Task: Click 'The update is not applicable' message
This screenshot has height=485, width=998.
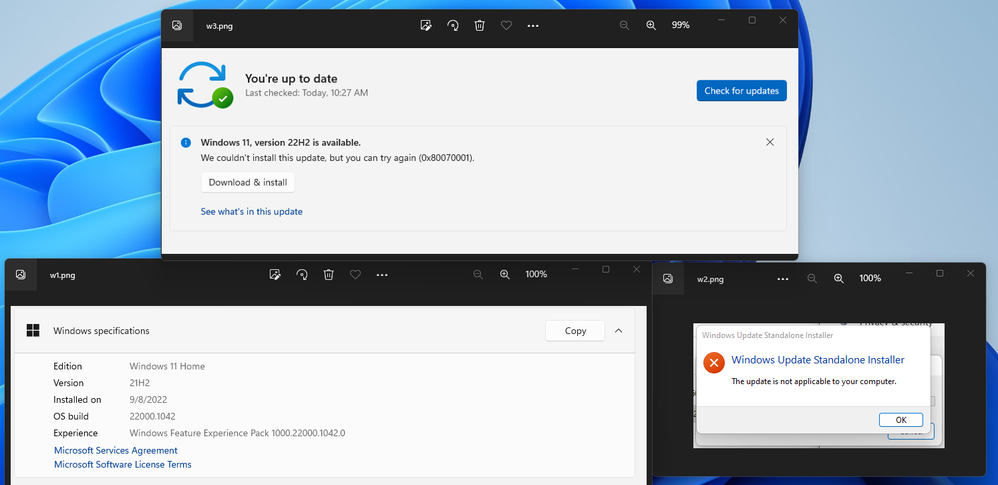Action: [x=813, y=382]
